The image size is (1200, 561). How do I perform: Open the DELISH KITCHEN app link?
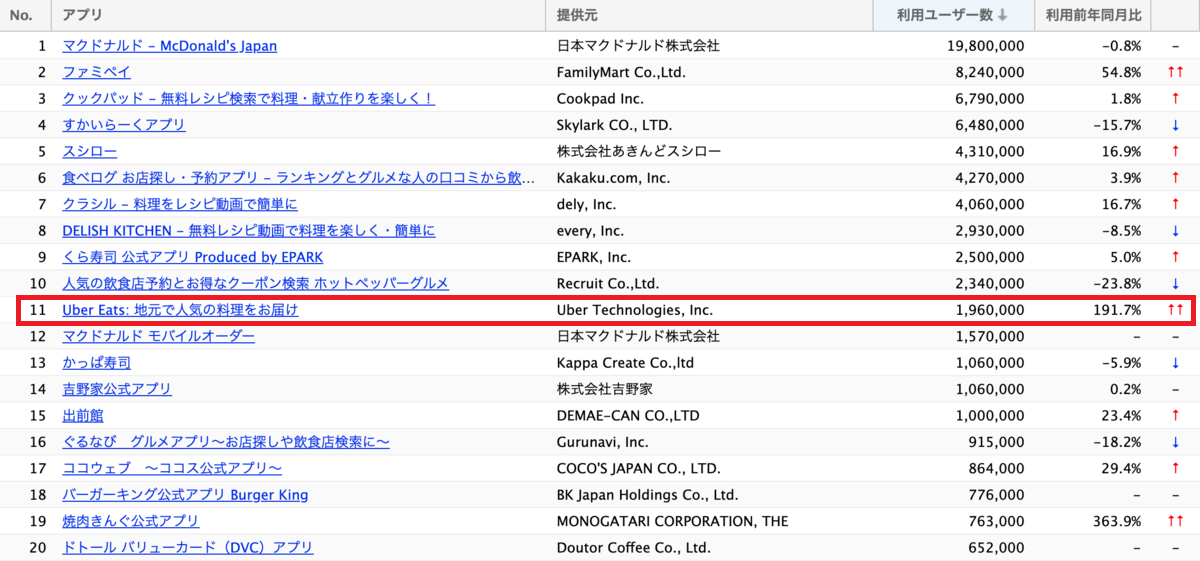248,231
